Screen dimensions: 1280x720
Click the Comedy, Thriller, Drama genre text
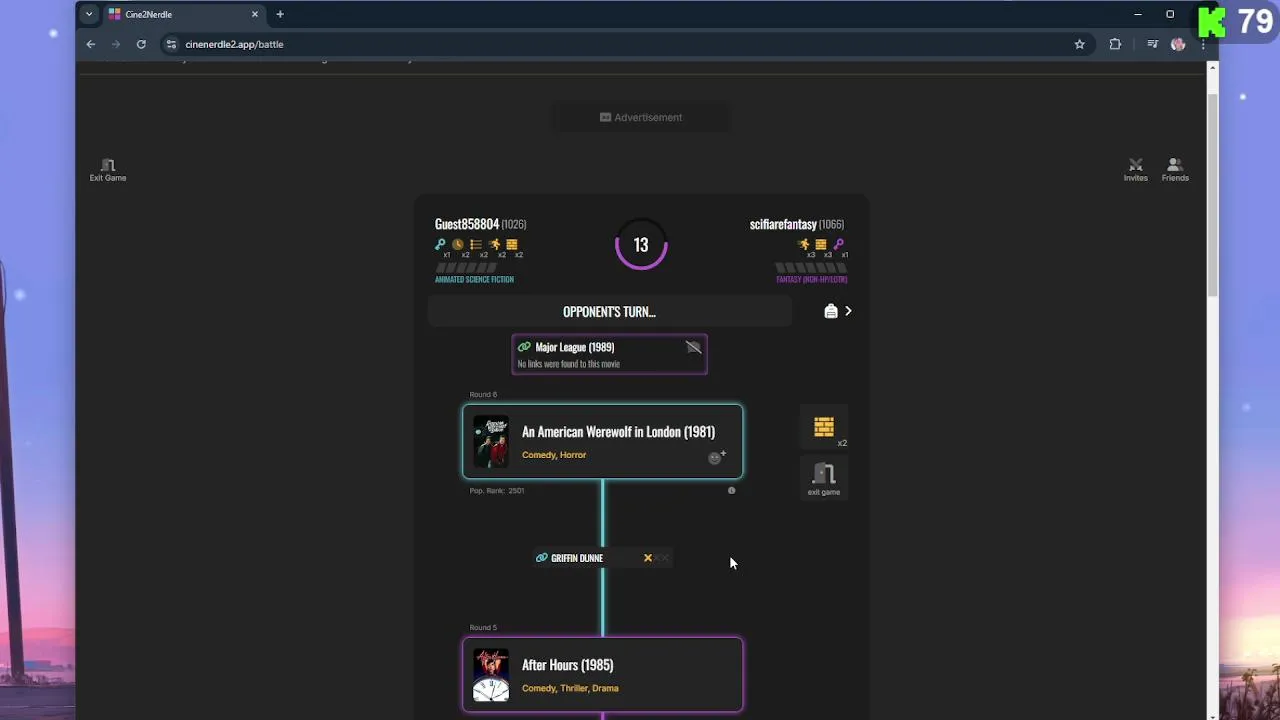point(570,688)
